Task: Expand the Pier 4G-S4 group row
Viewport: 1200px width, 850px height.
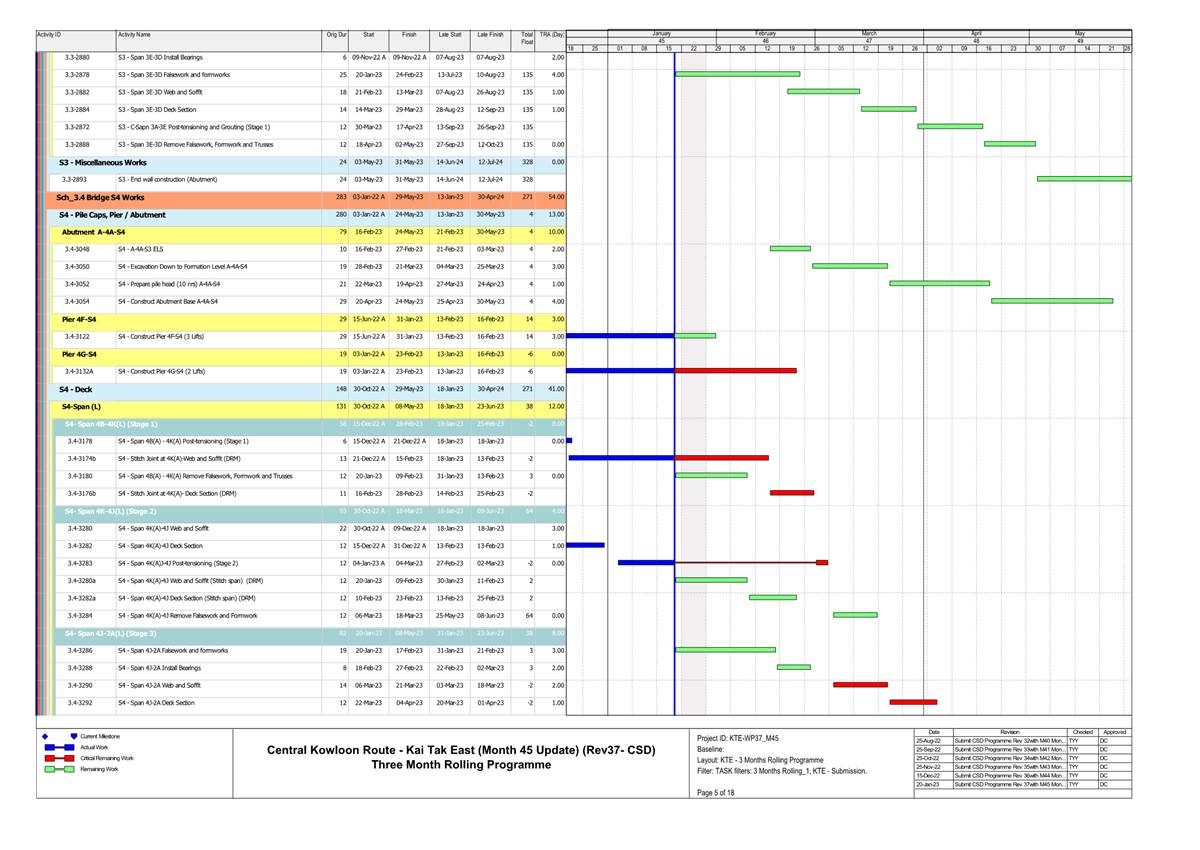Action: pyautogui.click(x=79, y=354)
